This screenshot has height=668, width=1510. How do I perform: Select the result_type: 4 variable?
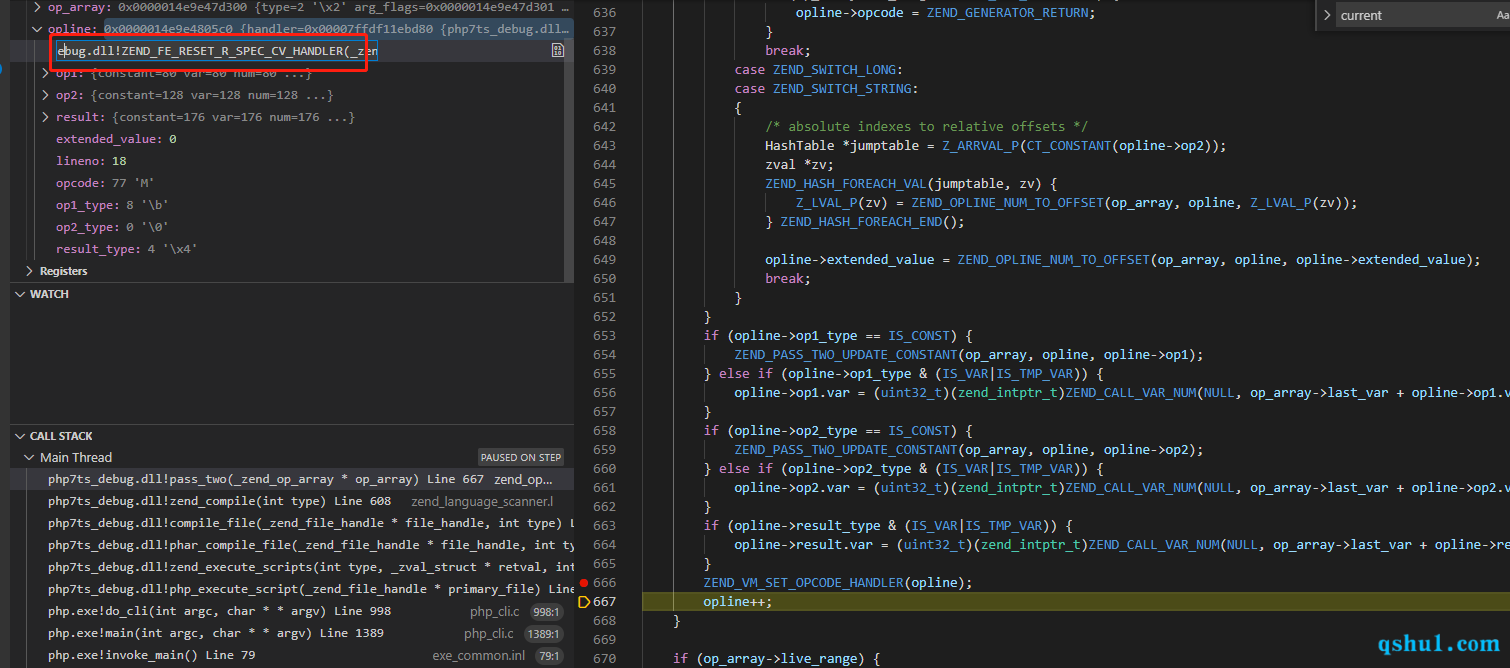[126, 249]
